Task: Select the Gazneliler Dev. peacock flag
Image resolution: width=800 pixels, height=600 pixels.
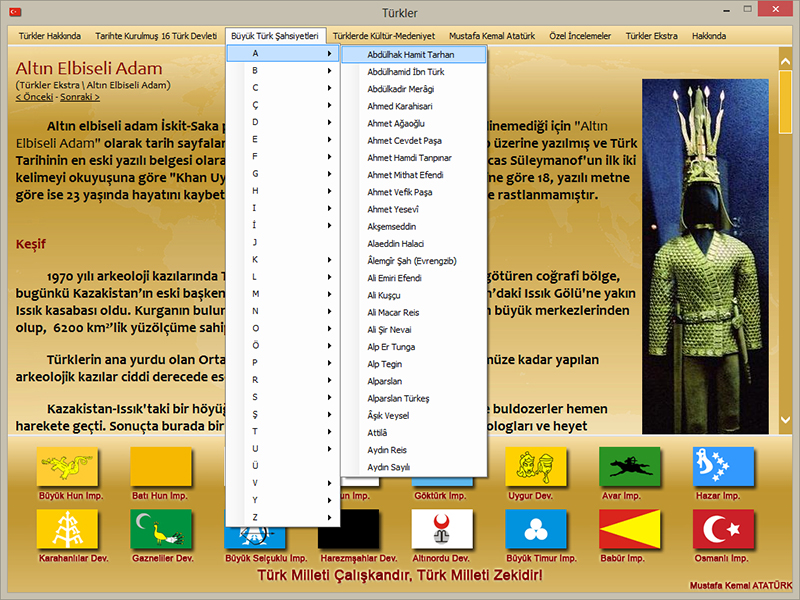Action: click(160, 529)
